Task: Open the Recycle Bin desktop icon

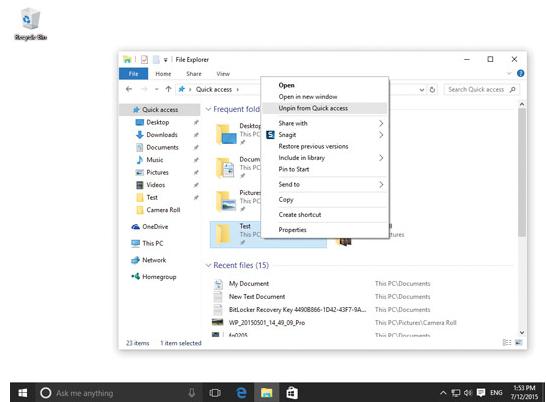Action: (x=30, y=24)
